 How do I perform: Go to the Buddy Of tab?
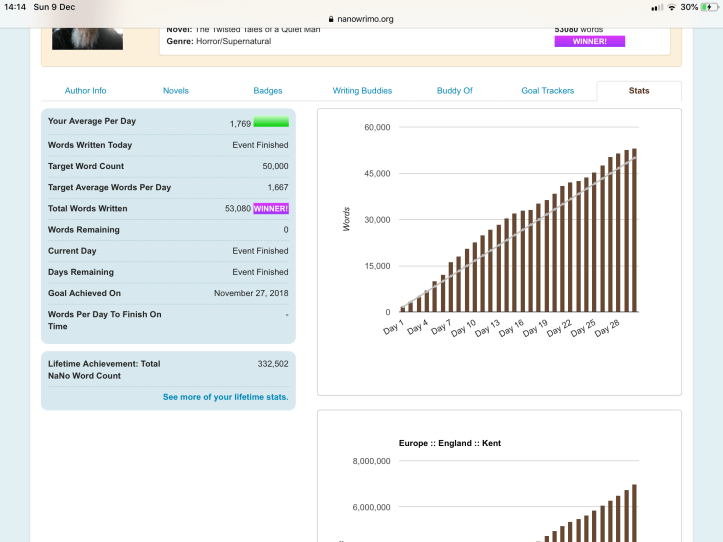tap(454, 91)
